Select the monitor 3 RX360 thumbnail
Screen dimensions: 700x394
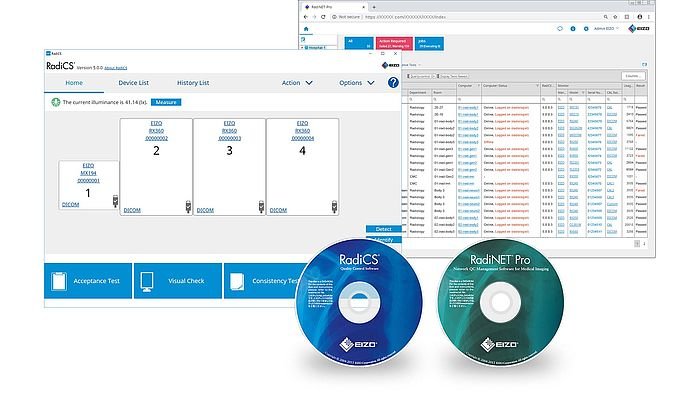click(x=229, y=167)
